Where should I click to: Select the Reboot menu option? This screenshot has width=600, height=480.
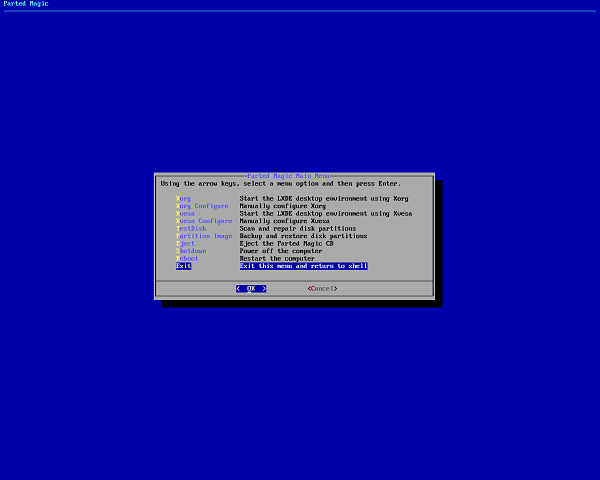click(x=187, y=258)
